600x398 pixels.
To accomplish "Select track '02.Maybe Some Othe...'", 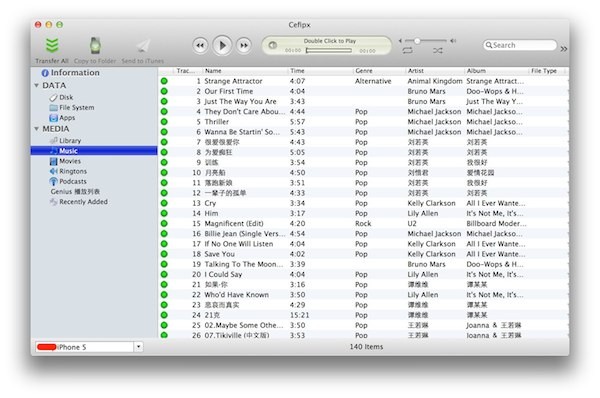I will (244, 325).
